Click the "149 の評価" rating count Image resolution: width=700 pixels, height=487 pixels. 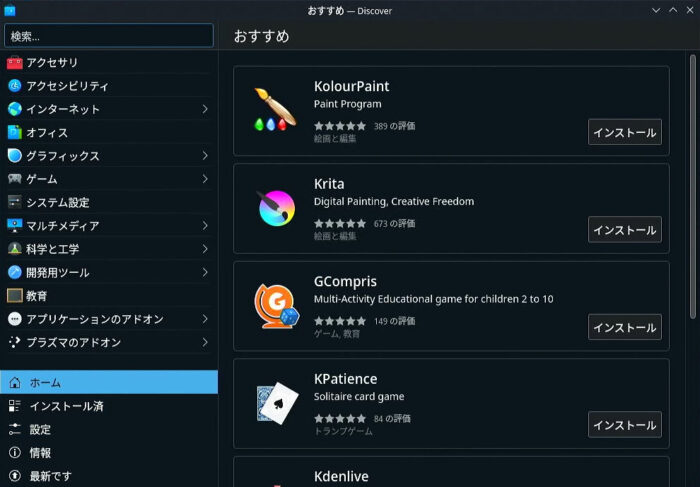(395, 321)
